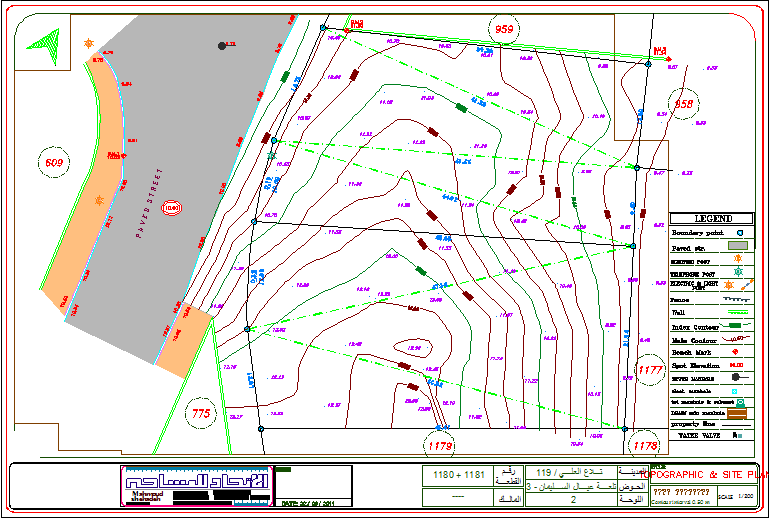The height and width of the screenshot is (519, 769).
Task: Click the parcel 1177 circle label
Action: [650, 370]
